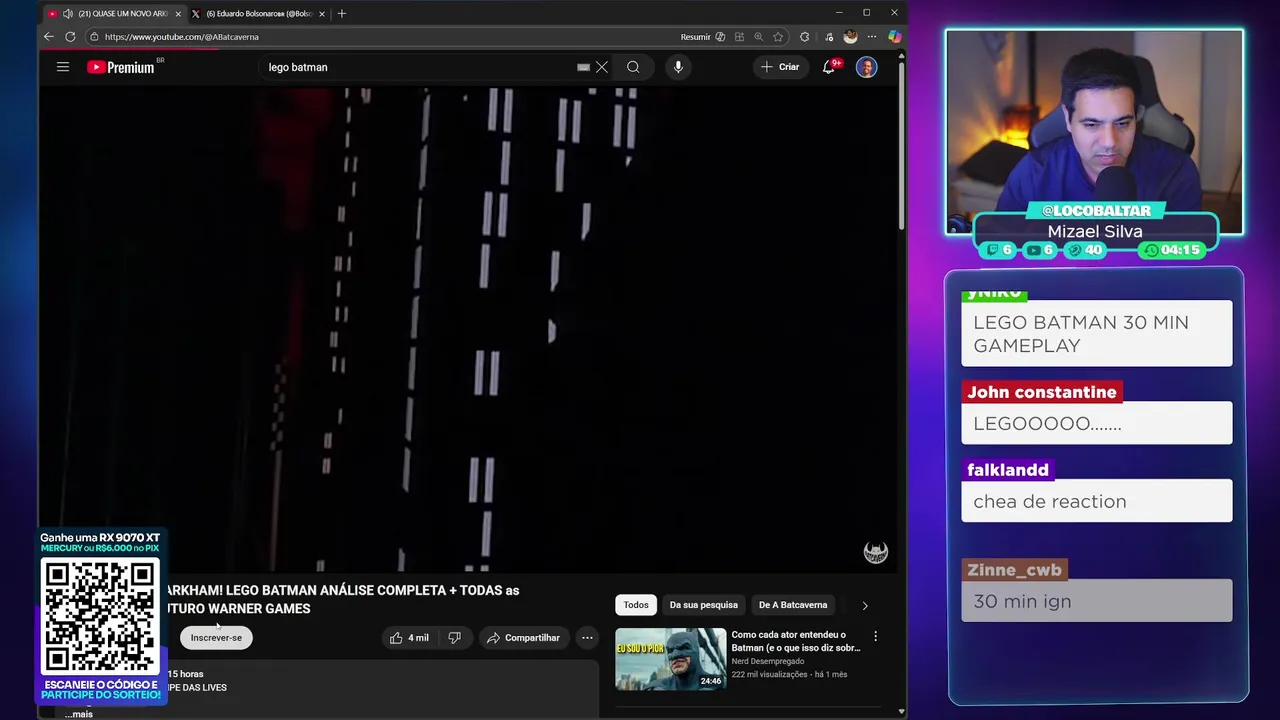Image resolution: width=1280 pixels, height=720 pixels.
Task: Close the Eduardo Bolsonaro tab
Action: coord(323,14)
